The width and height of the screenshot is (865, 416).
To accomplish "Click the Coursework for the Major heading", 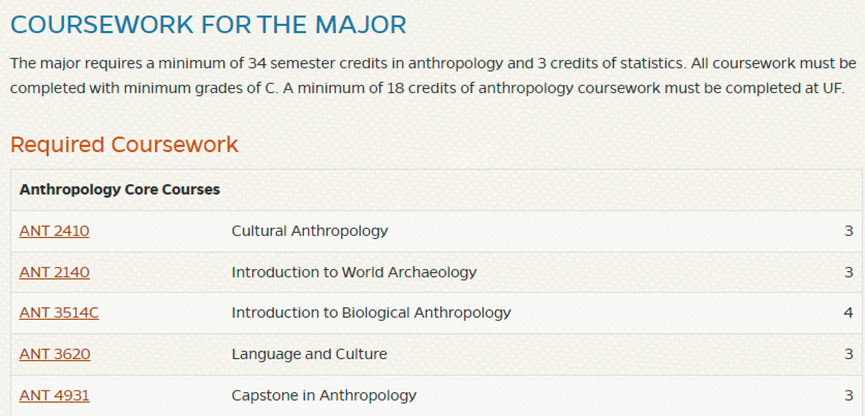I will (x=208, y=25).
